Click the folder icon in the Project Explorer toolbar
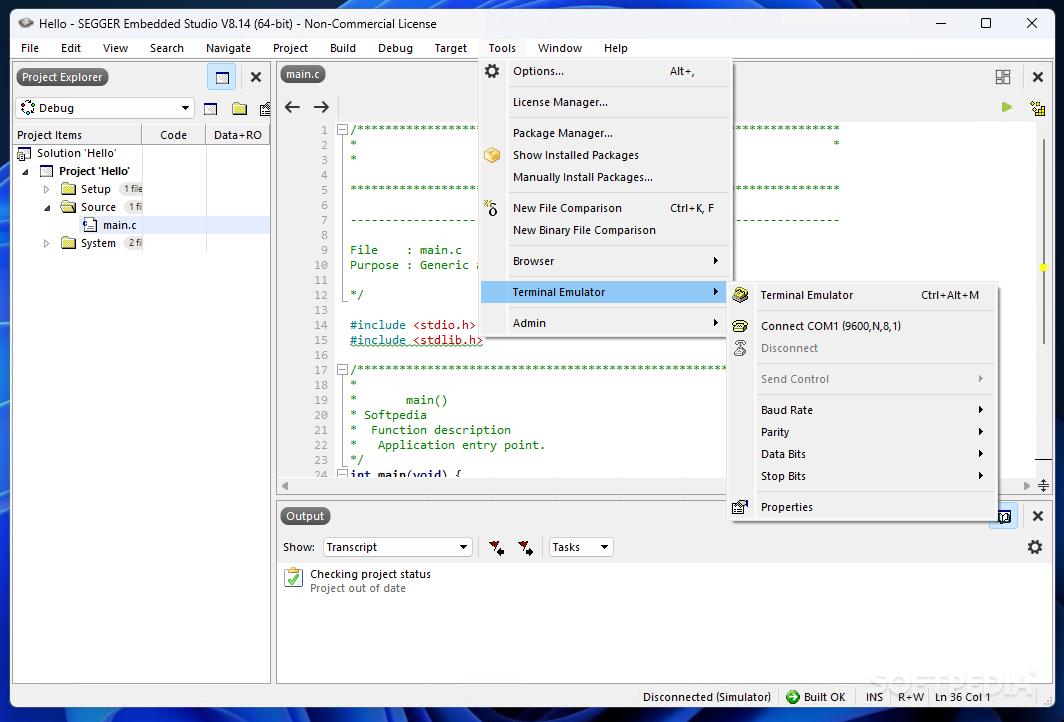The width and height of the screenshot is (1064, 722). point(239,109)
